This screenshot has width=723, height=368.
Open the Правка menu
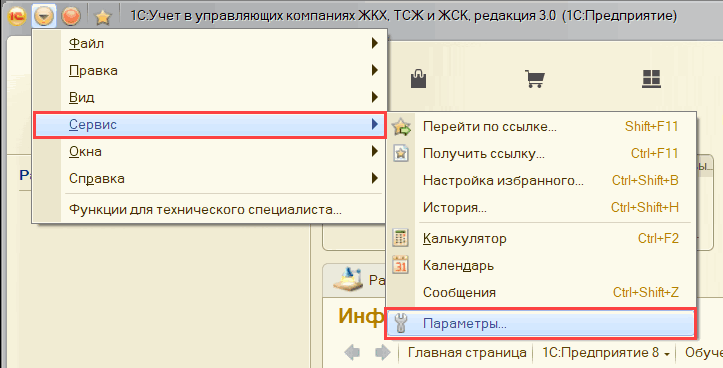[x=209, y=71]
